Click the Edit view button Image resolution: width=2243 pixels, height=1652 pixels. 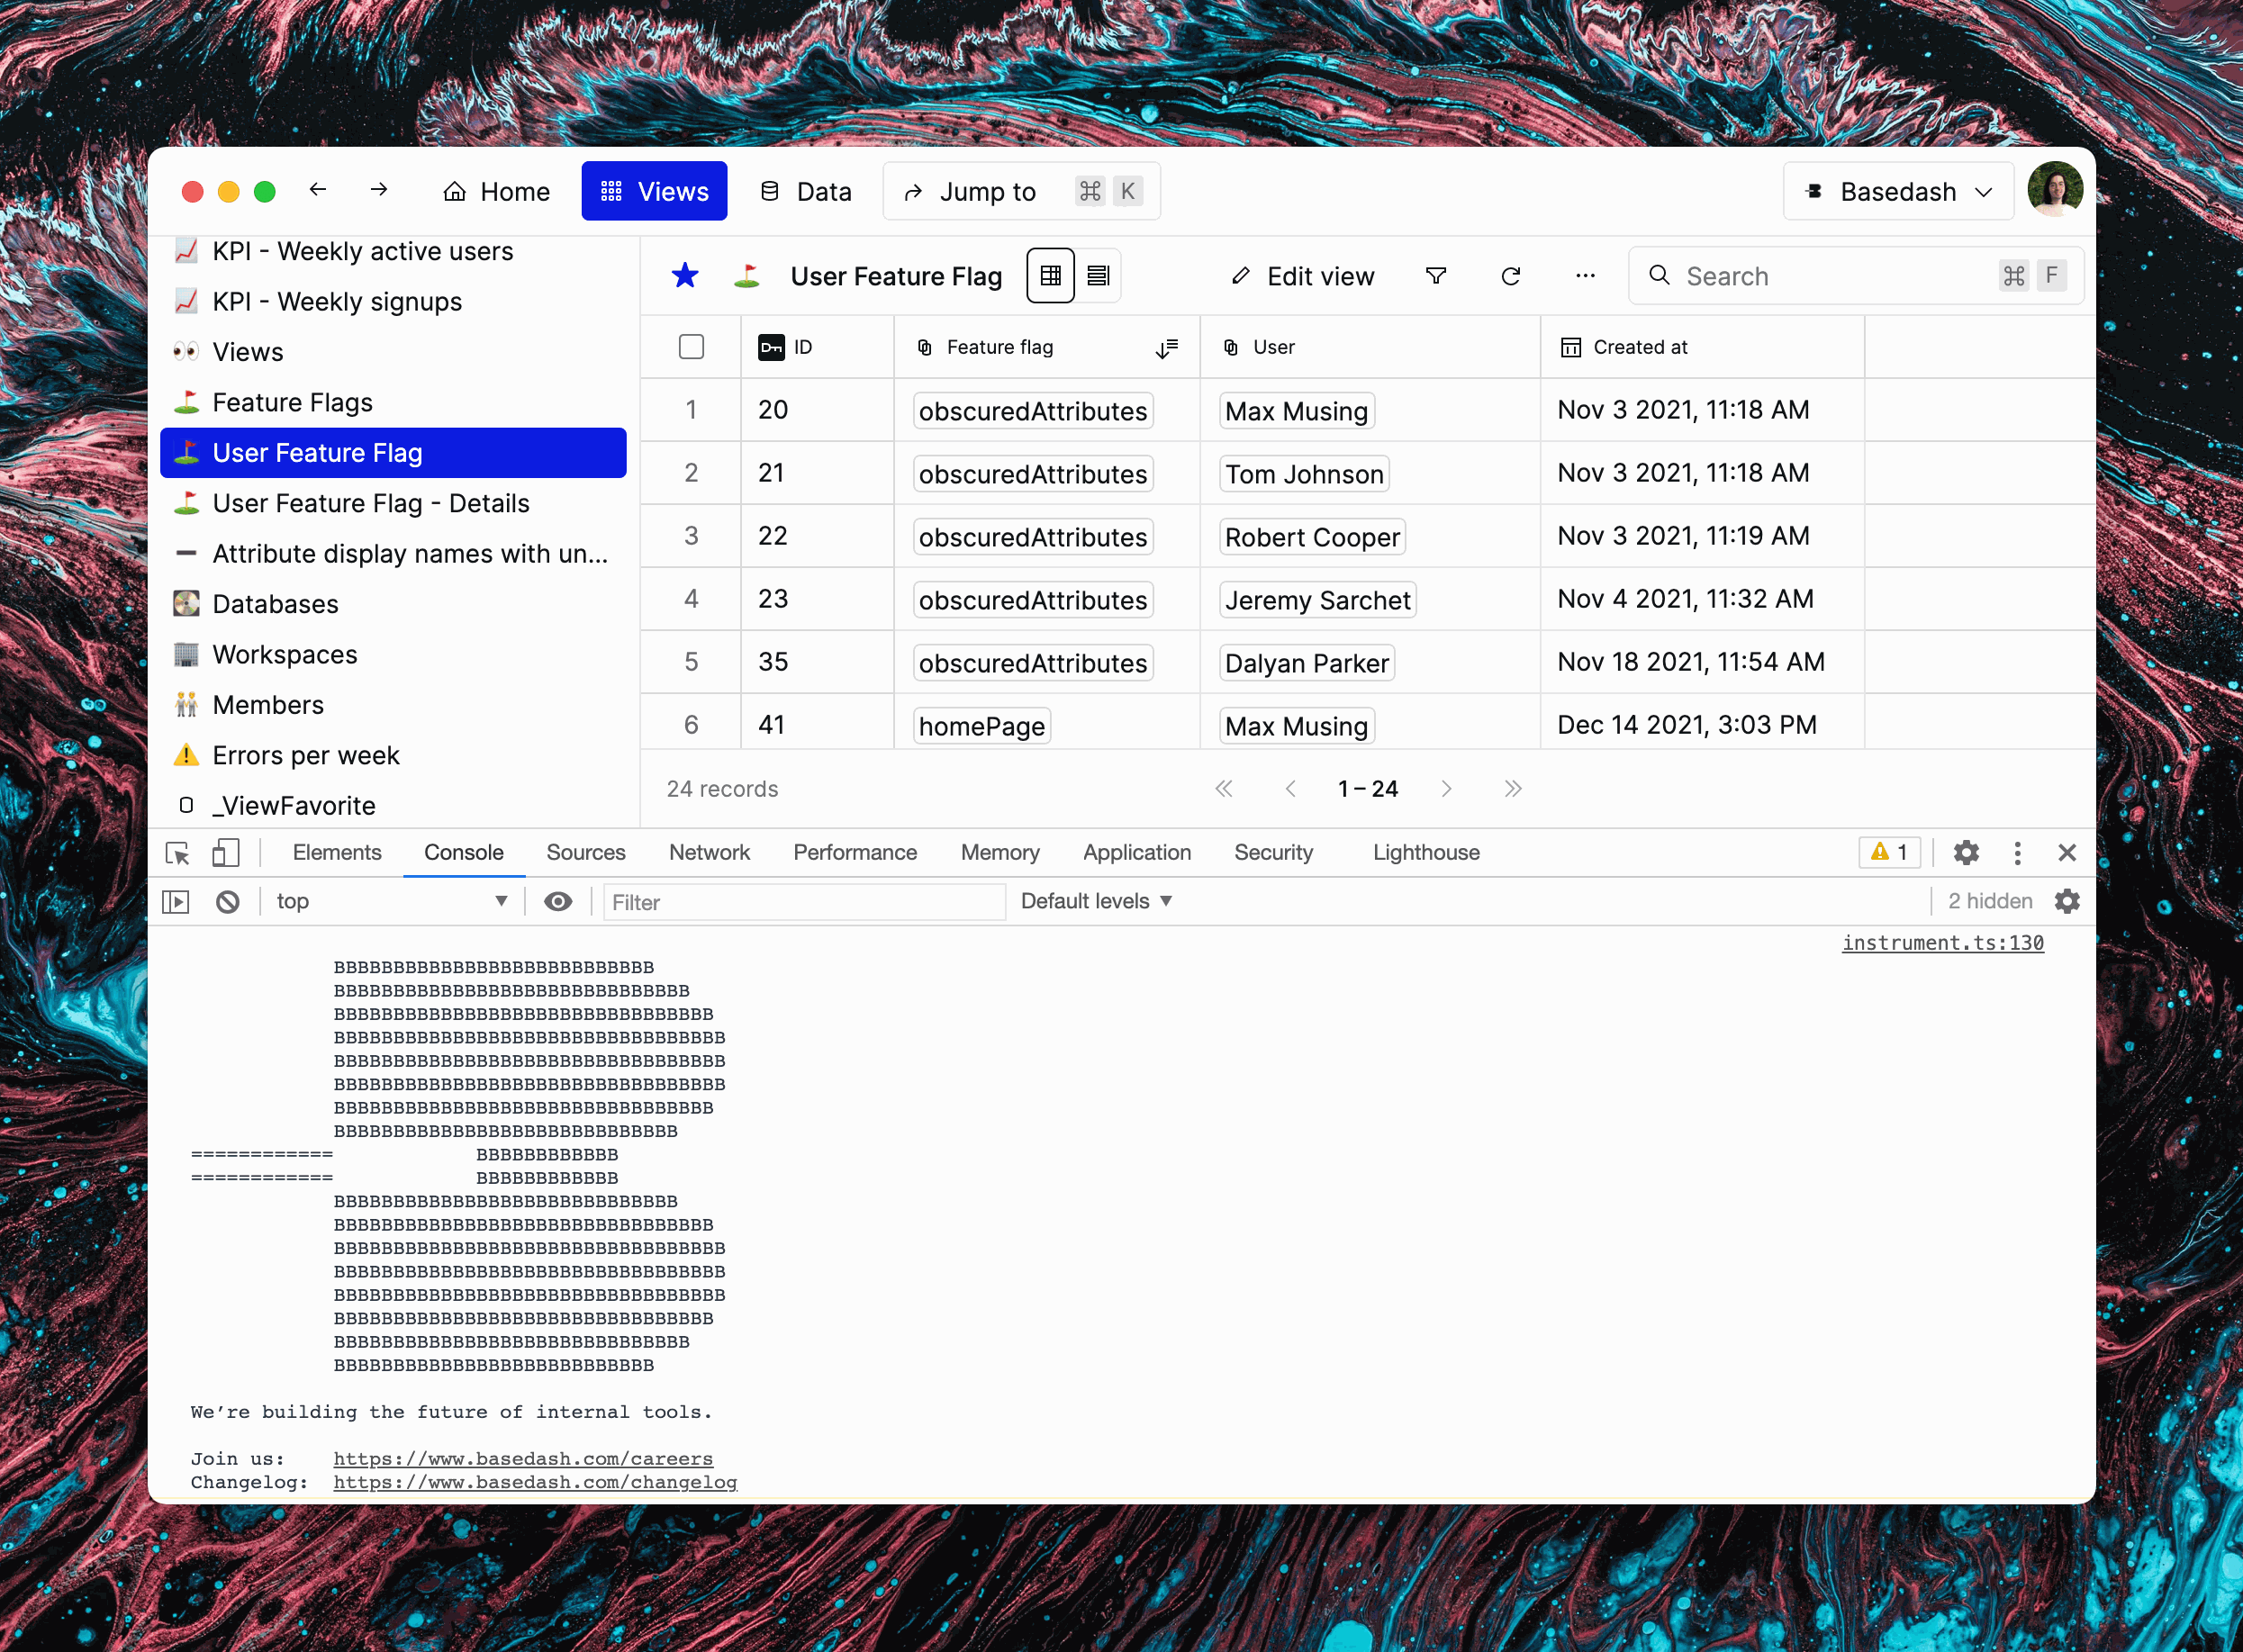point(1303,276)
